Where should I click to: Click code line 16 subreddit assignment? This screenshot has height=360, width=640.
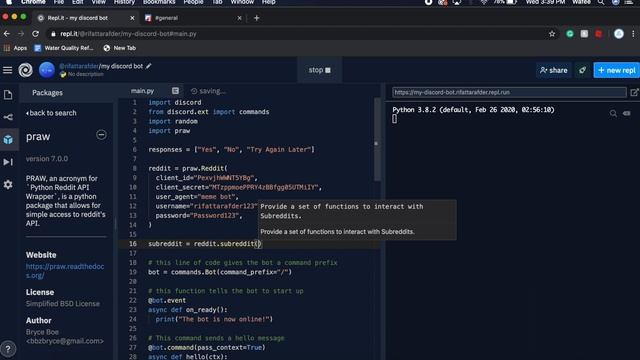[x=204, y=244]
